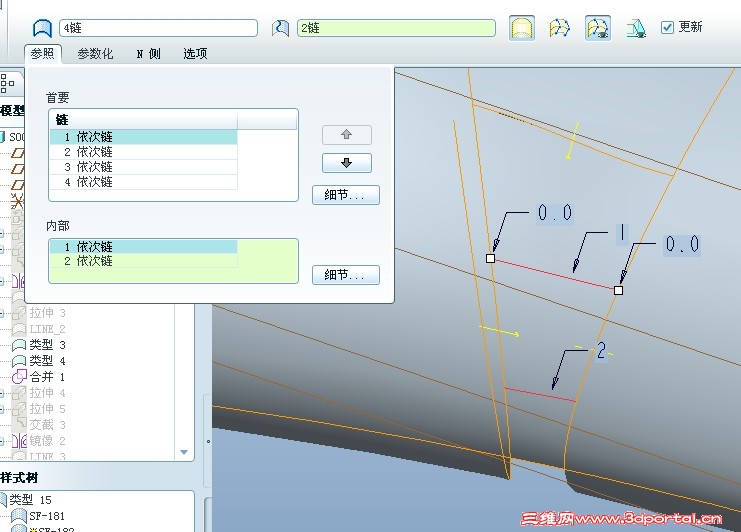The width and height of the screenshot is (741, 532).
Task: Move chain down with the down arrow
Action: 346,163
